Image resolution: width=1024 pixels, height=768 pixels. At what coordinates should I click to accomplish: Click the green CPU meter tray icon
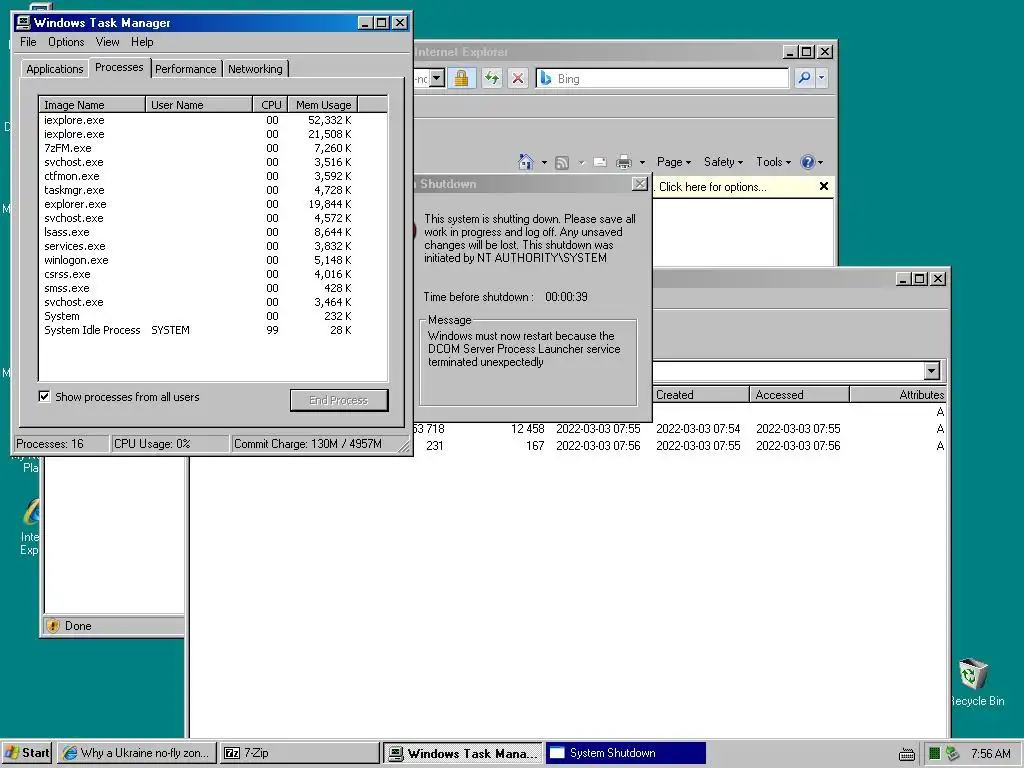click(935, 754)
